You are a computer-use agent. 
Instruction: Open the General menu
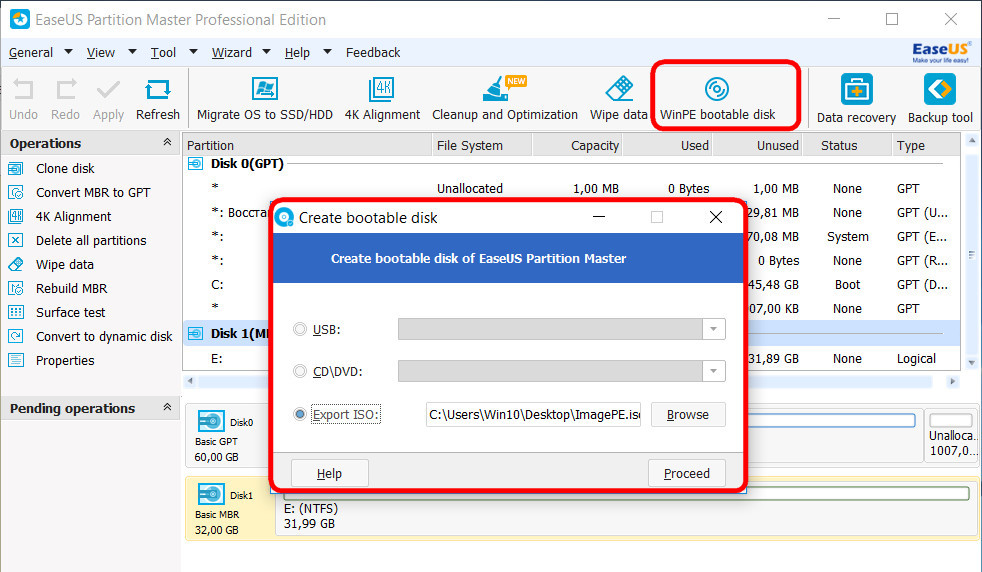(31, 53)
